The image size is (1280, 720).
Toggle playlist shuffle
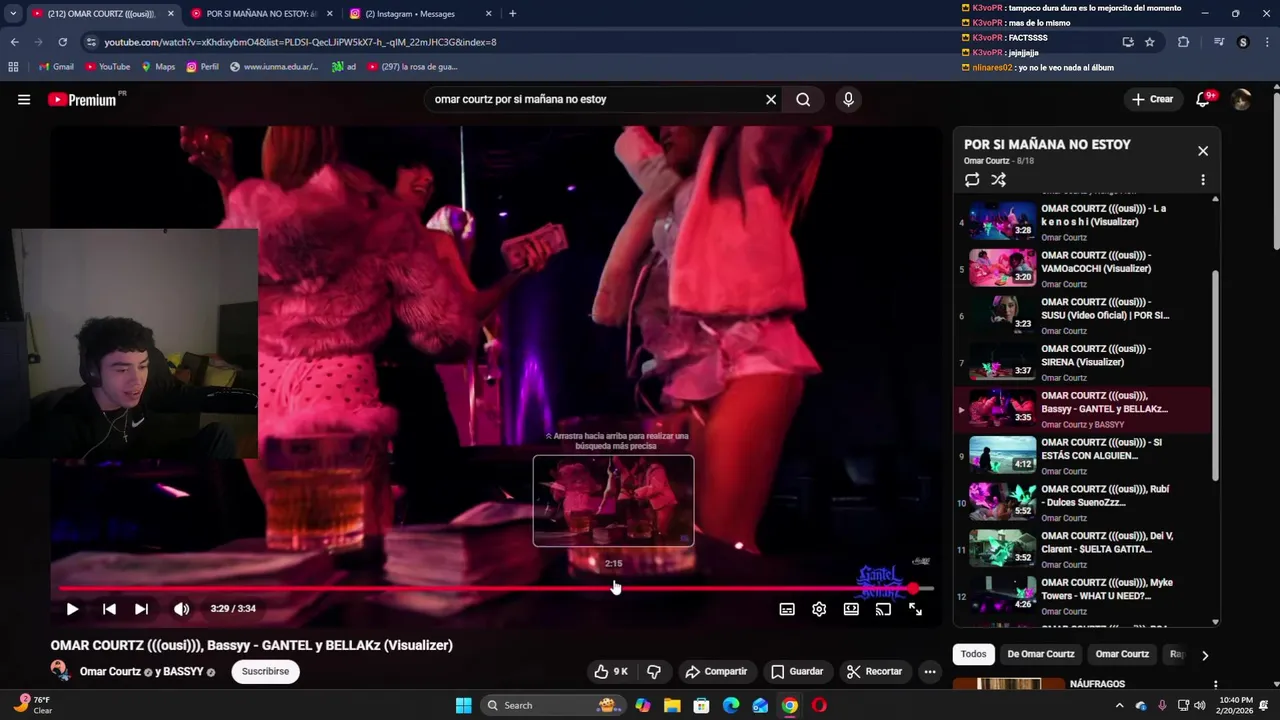tap(998, 180)
